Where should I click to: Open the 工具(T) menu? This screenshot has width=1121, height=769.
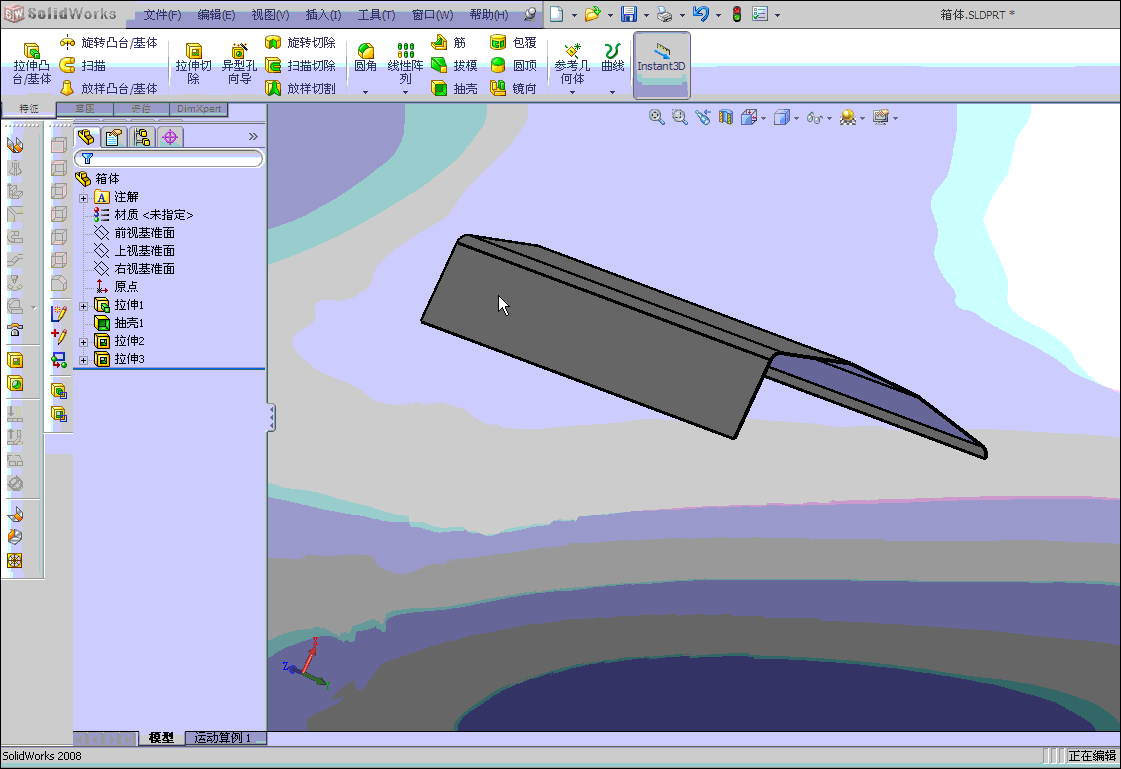[x=376, y=15]
